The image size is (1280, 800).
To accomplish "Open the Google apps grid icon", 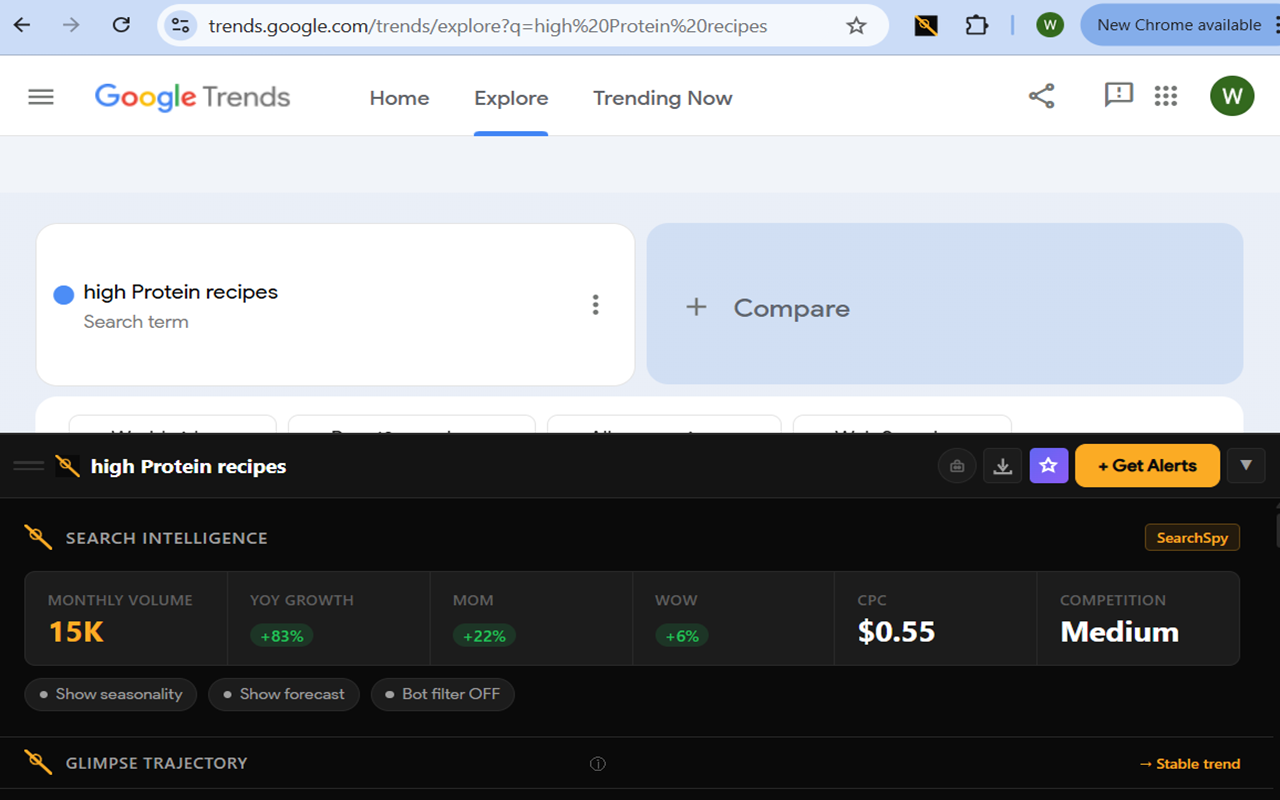I will [1166, 96].
